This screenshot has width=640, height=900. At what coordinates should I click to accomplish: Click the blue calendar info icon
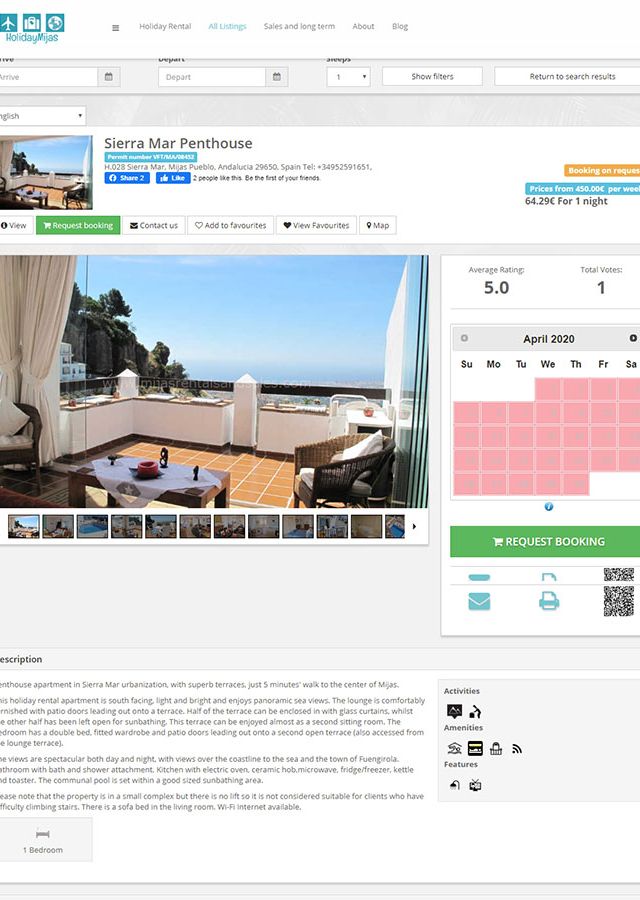[x=549, y=506]
